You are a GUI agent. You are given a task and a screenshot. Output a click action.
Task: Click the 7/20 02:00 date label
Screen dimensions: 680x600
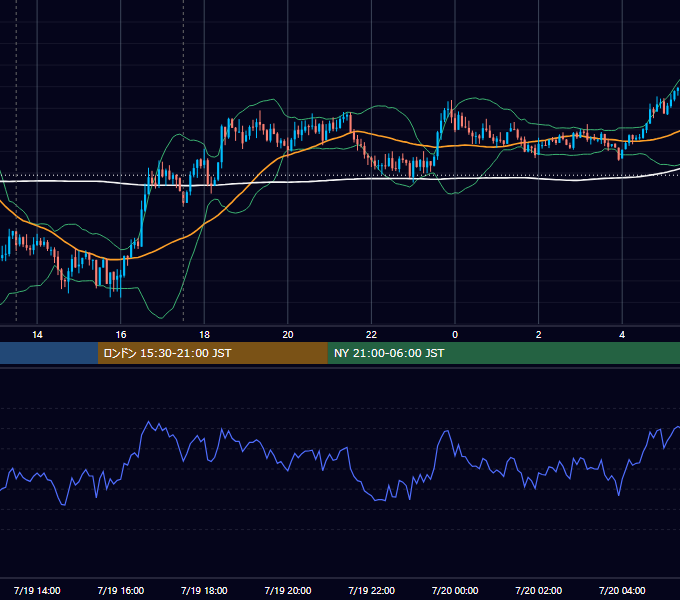pyautogui.click(x=539, y=590)
